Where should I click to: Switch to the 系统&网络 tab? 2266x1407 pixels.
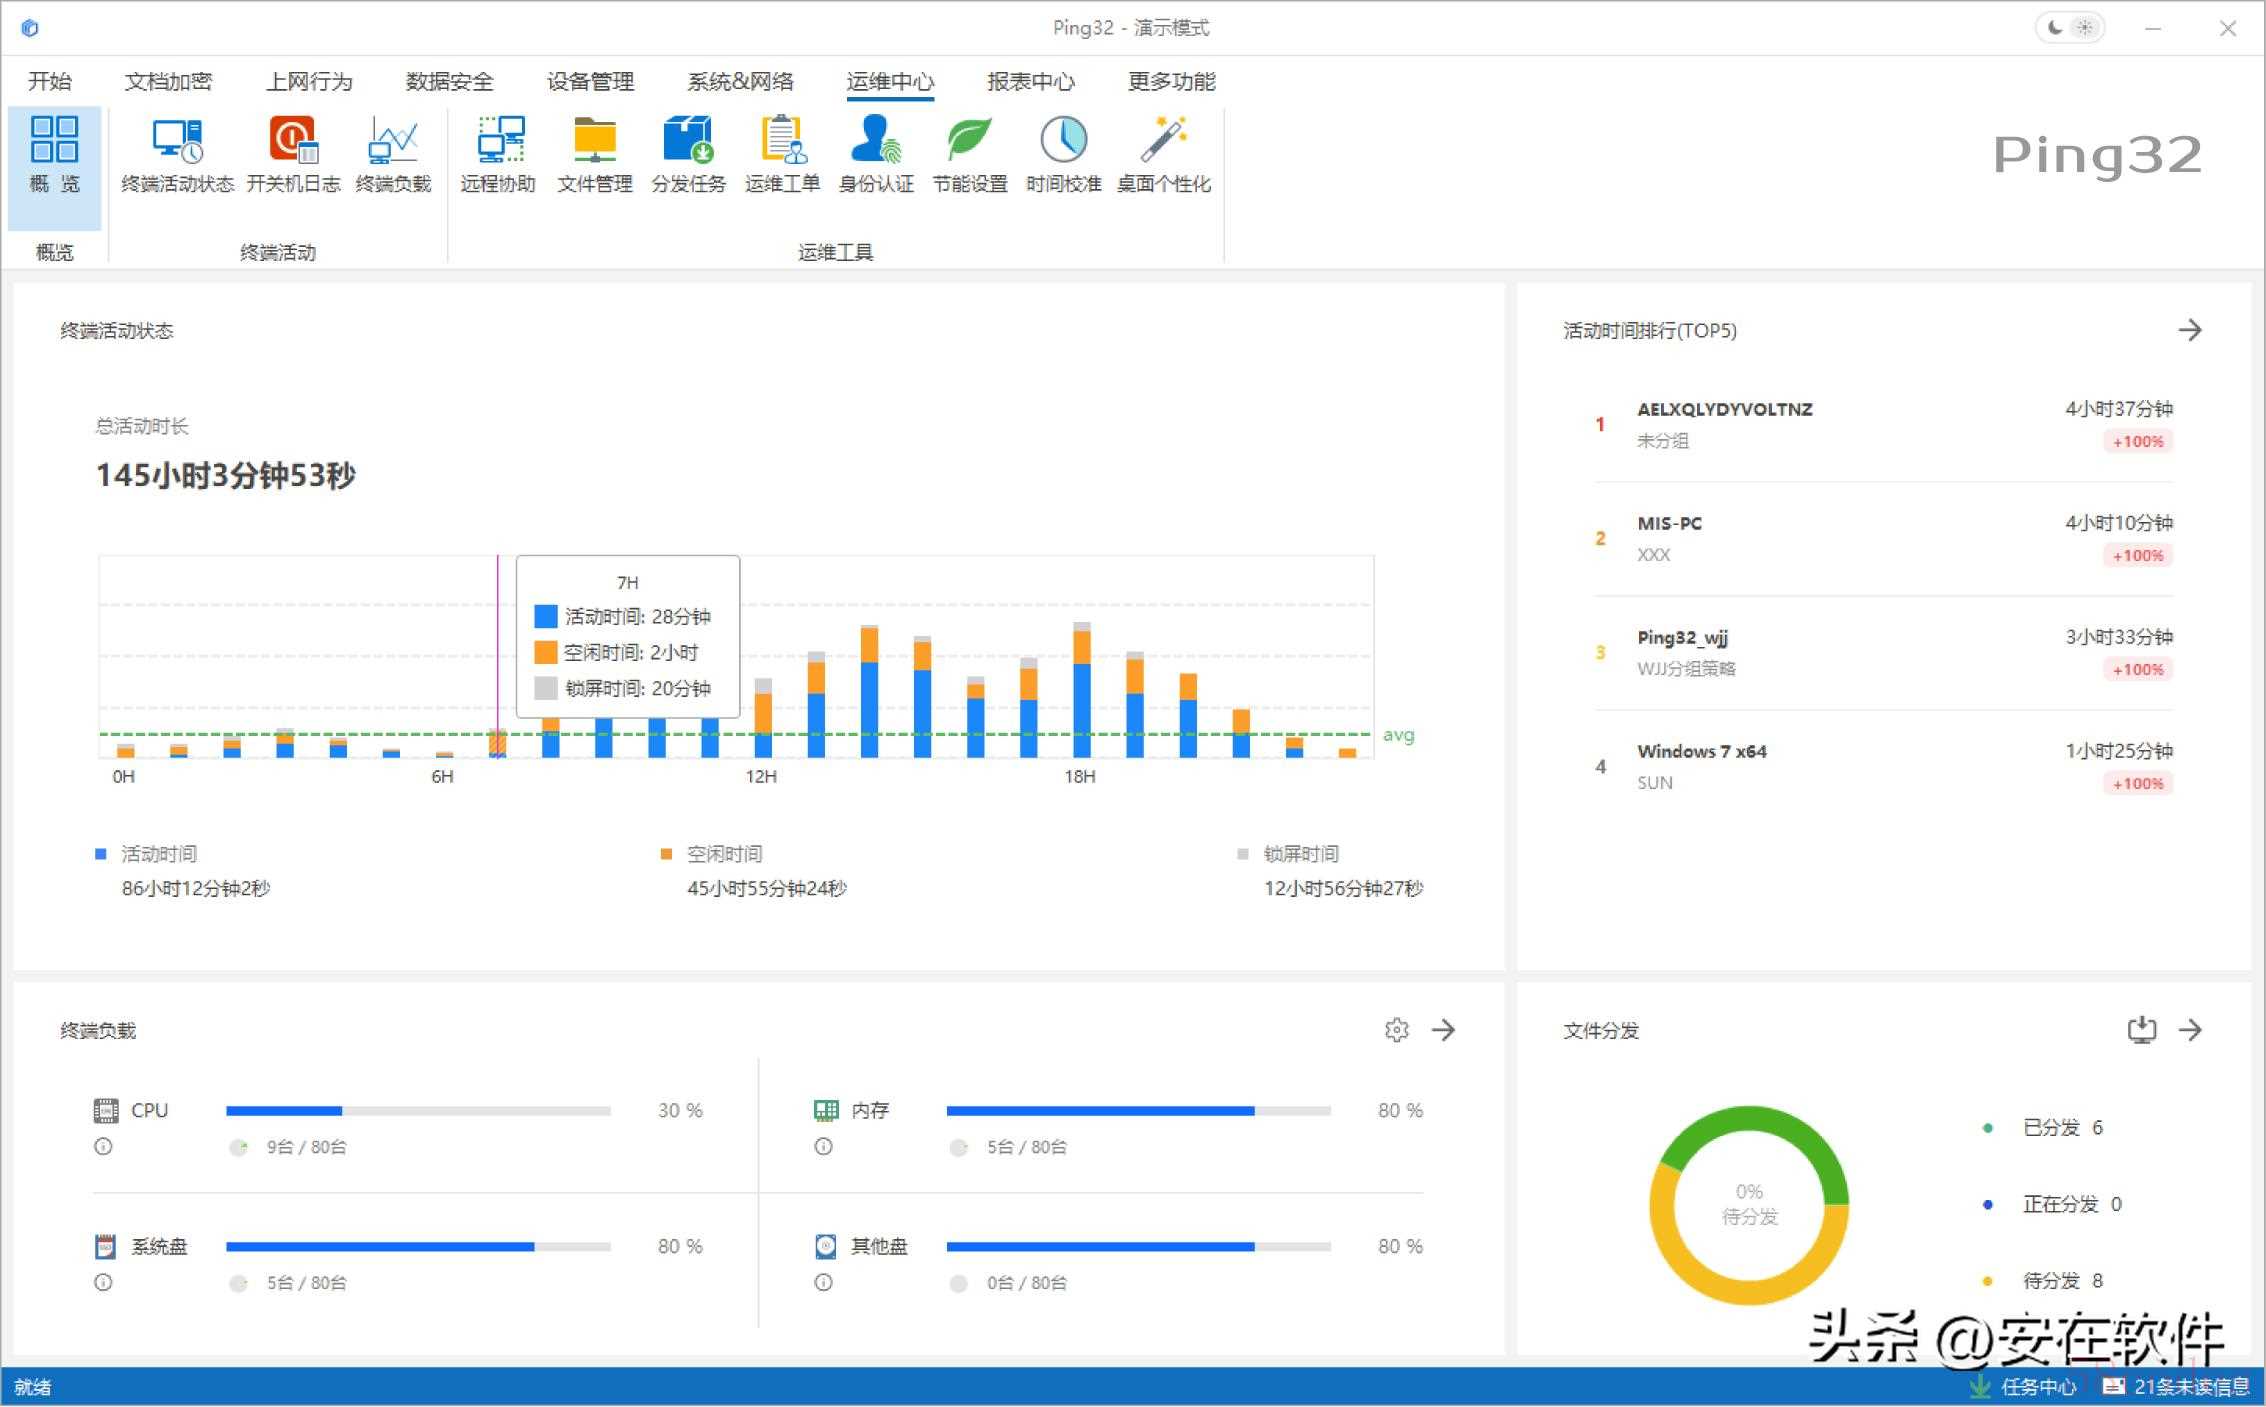point(740,81)
